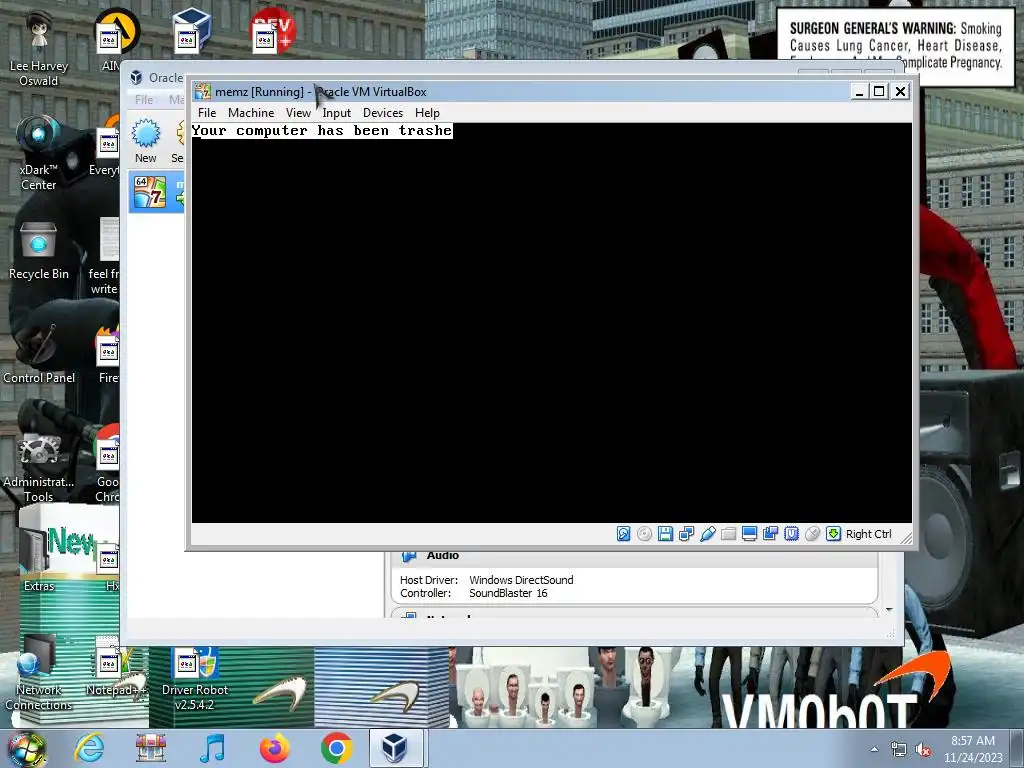
Task: Open the network adapters status icon
Action: [686, 534]
